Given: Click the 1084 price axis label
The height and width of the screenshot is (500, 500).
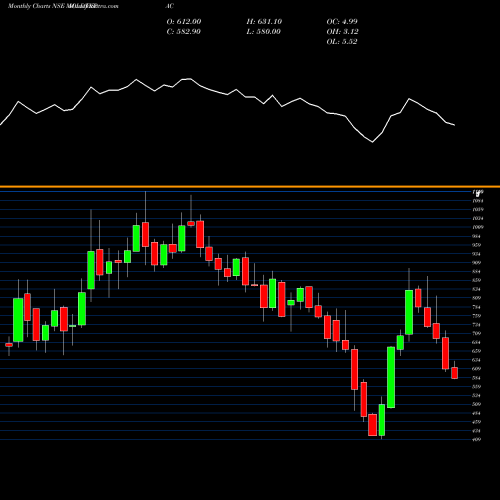Looking at the screenshot, I should click(x=478, y=201).
